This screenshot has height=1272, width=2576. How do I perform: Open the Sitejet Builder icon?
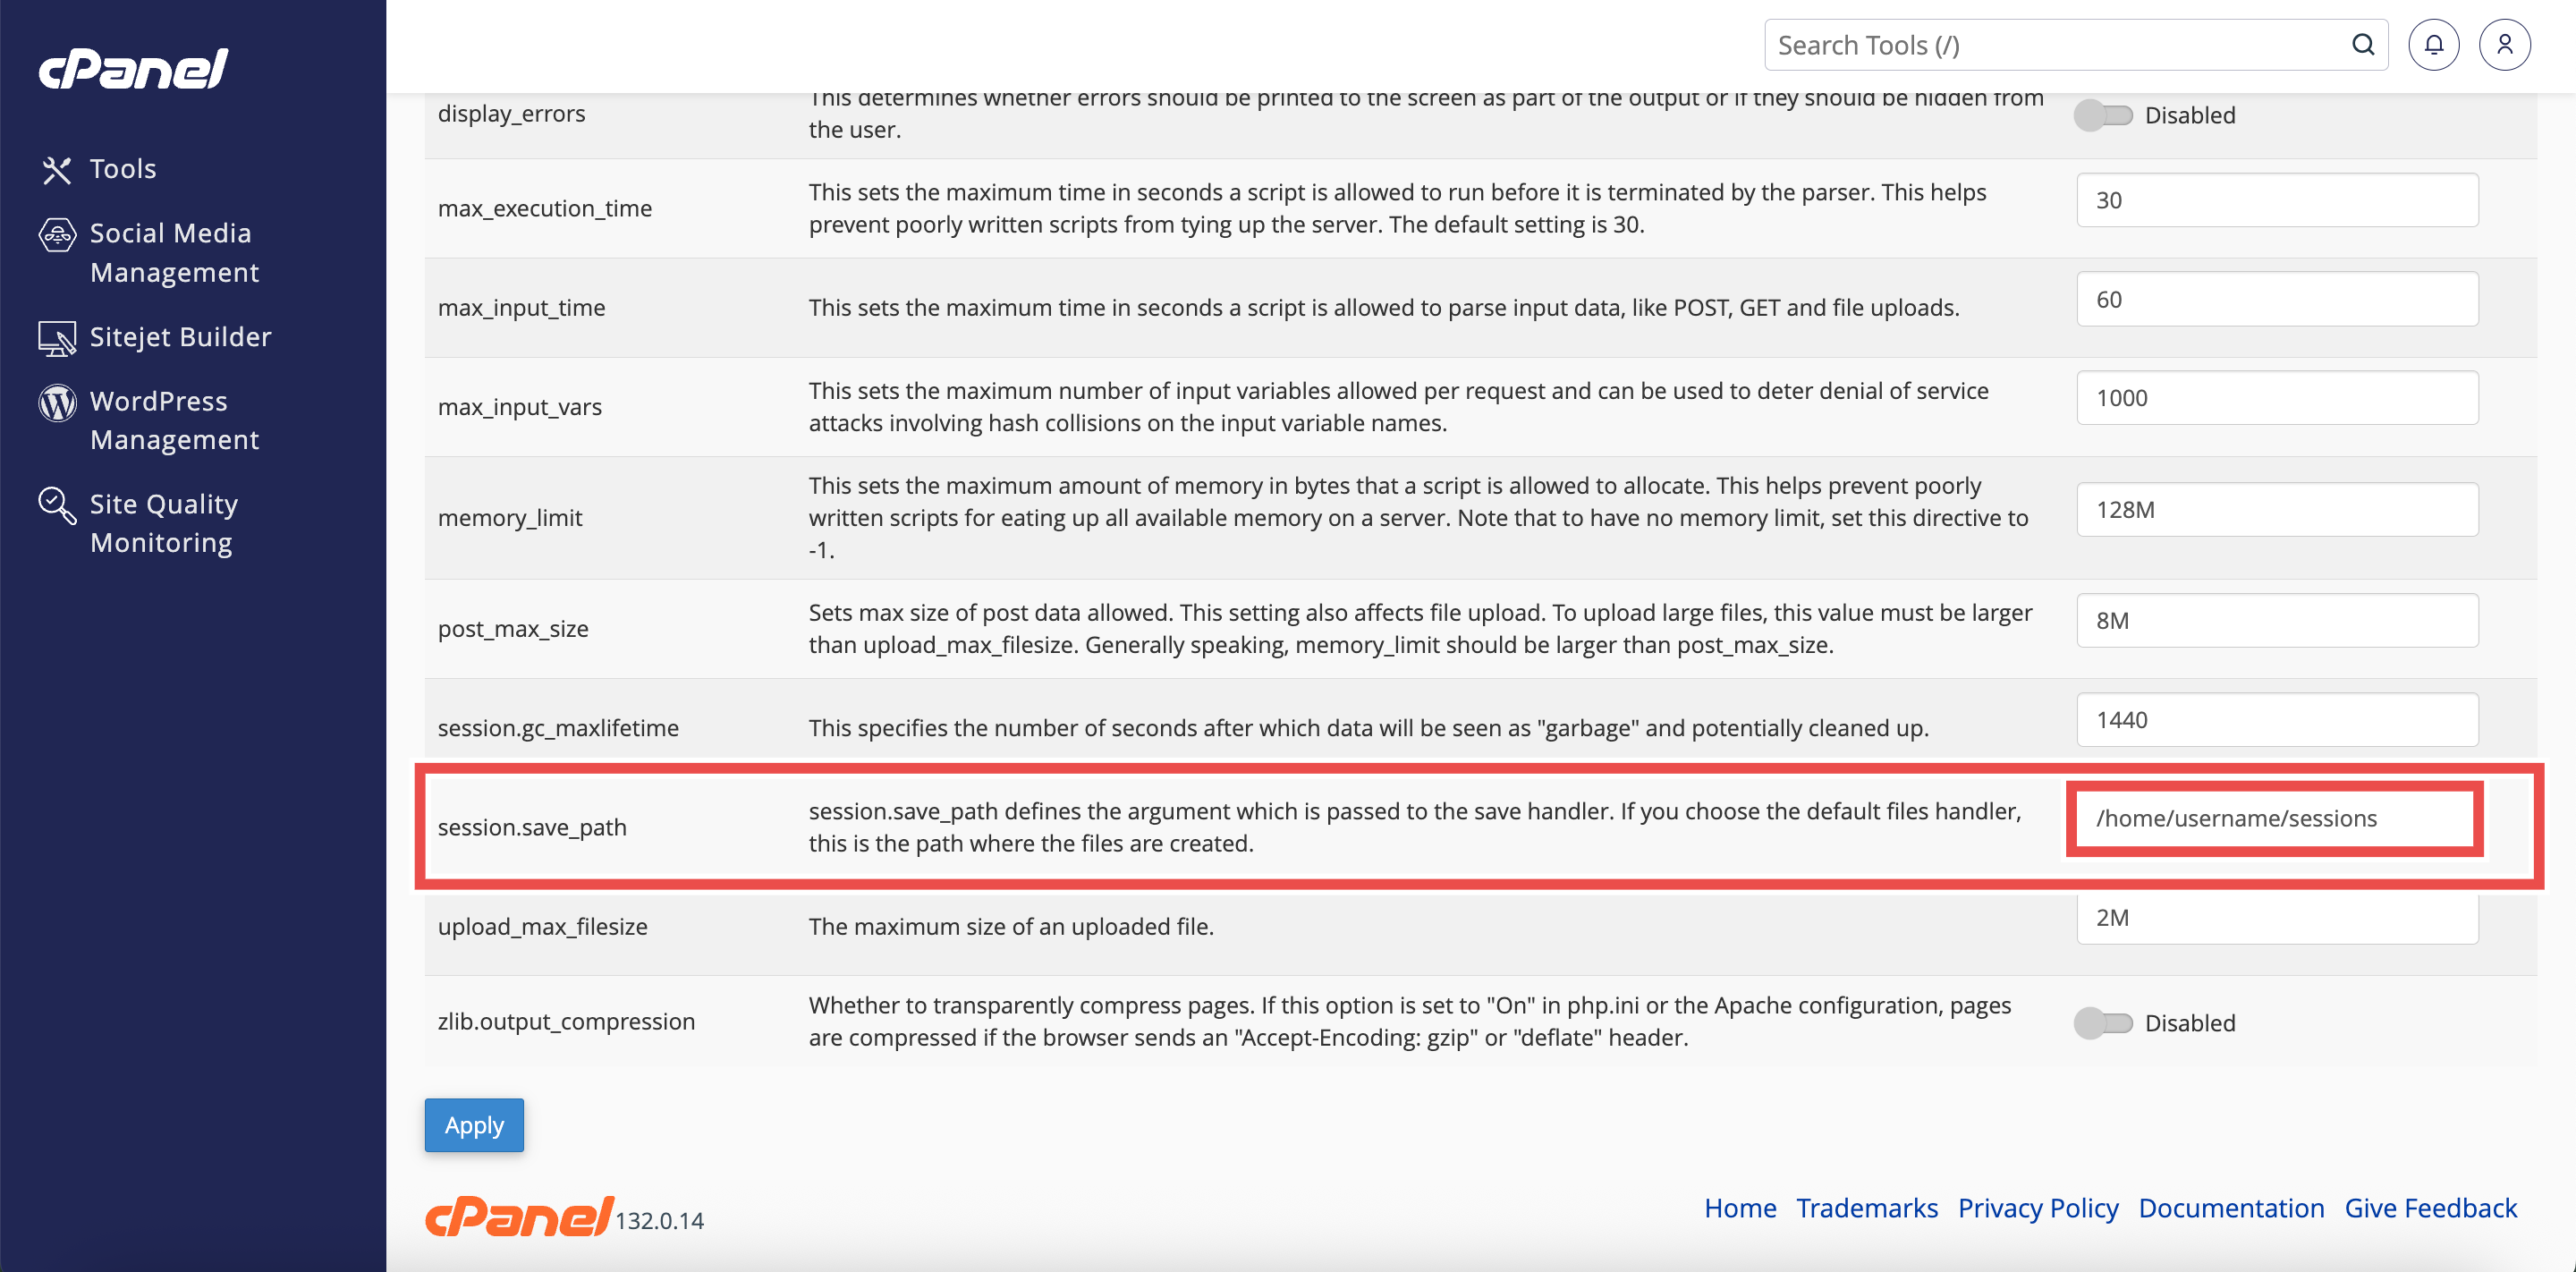(x=57, y=338)
